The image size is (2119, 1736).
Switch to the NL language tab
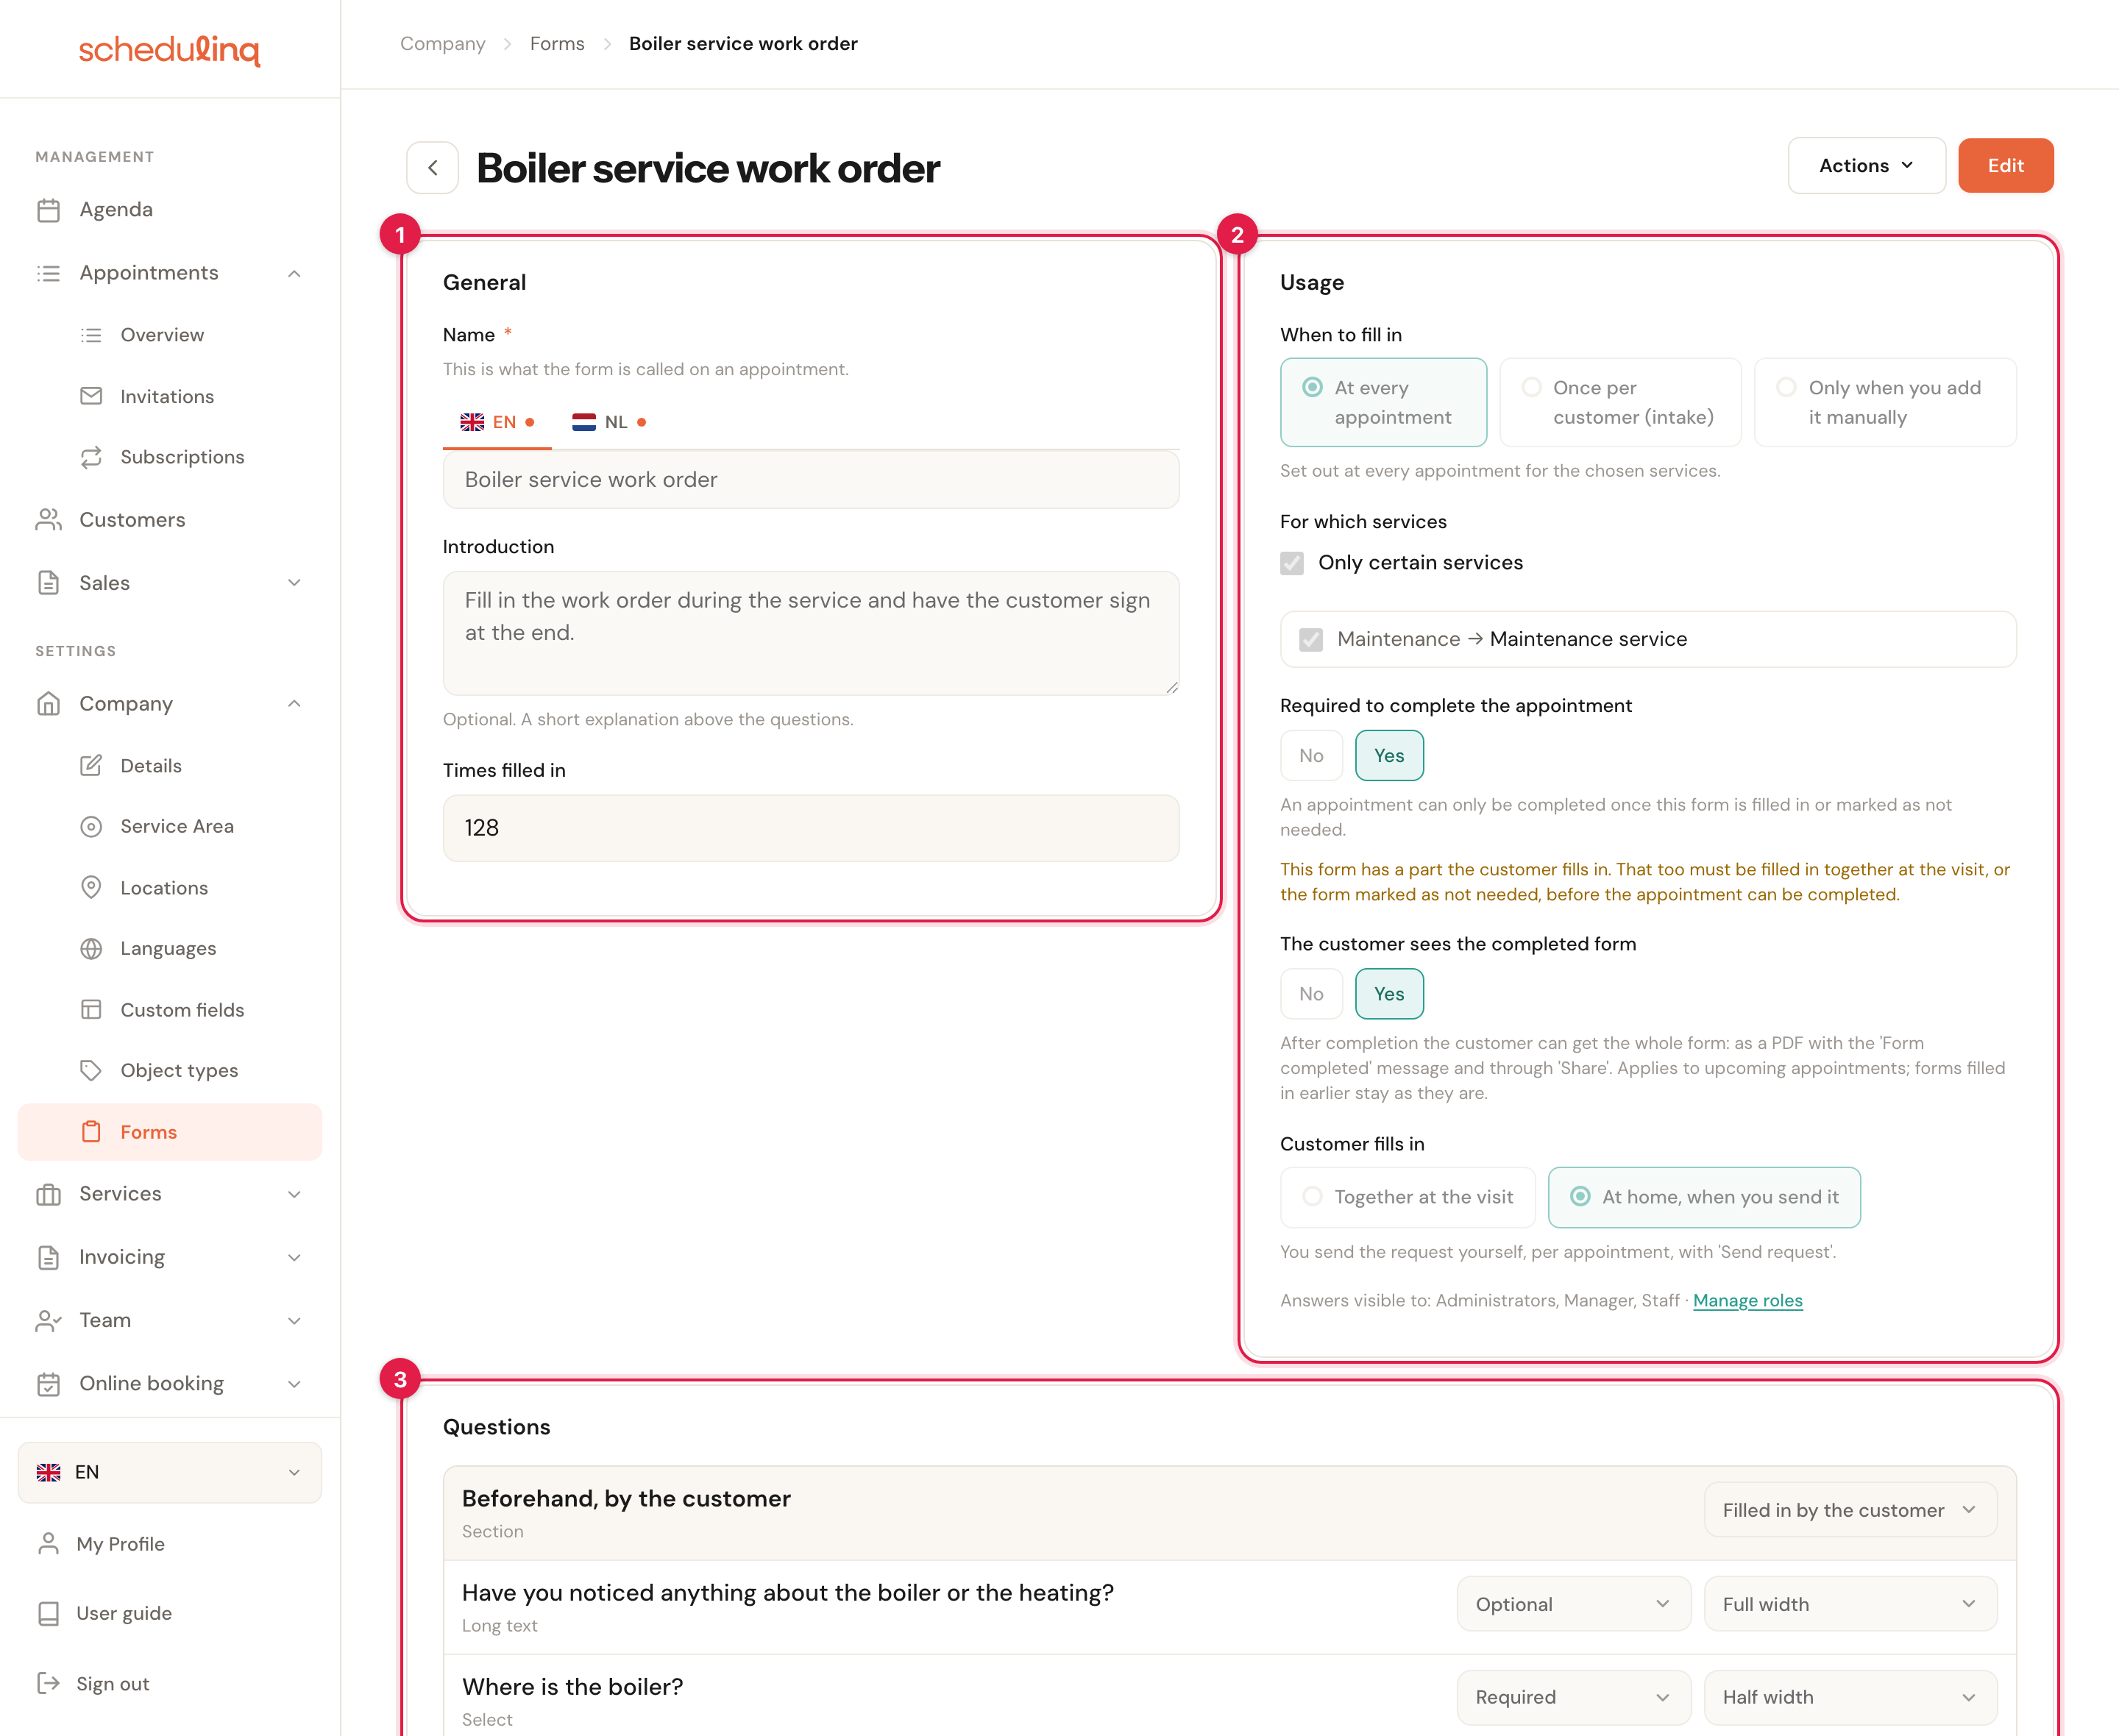click(609, 422)
